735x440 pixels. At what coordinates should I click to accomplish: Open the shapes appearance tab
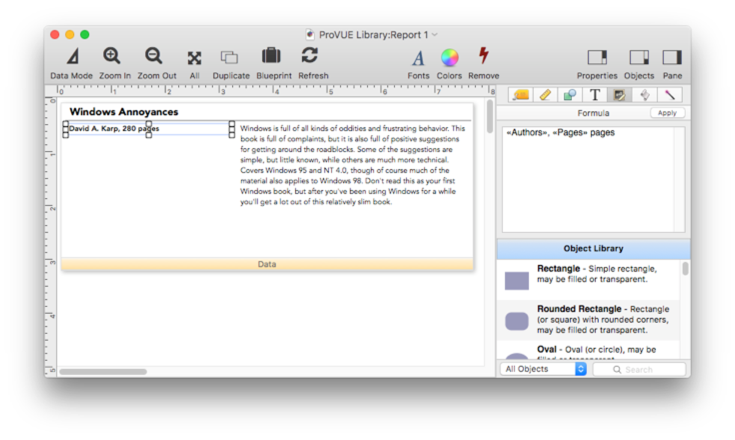570,95
